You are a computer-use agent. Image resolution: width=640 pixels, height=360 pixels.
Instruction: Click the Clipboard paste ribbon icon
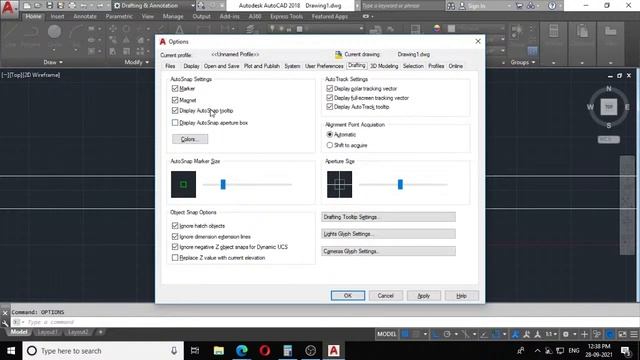pyautogui.click(x=582, y=31)
